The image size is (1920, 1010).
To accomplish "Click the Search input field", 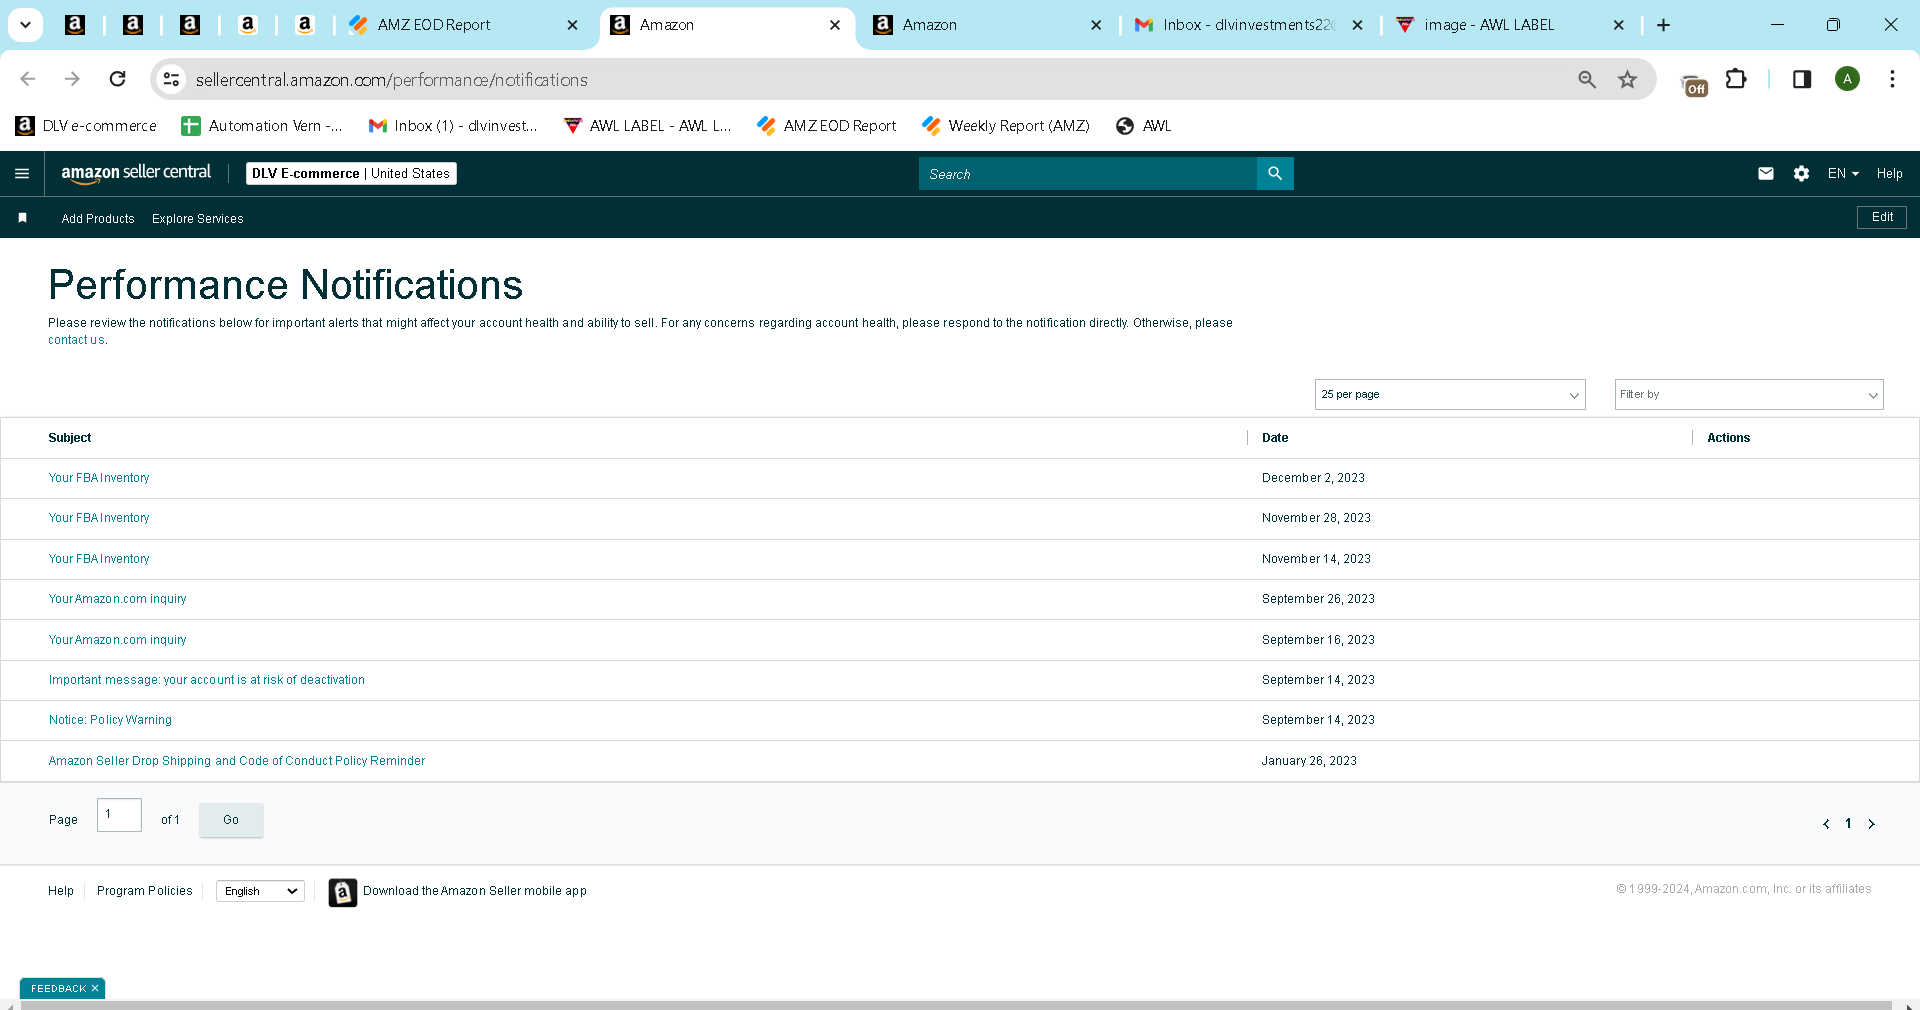I will [1088, 174].
